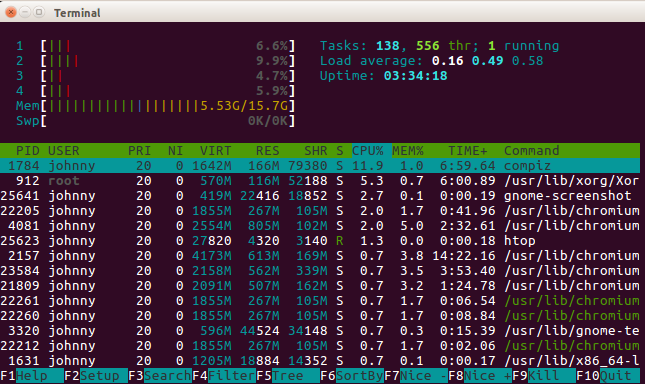Click the 14:22.16 TIME+ value
The height and width of the screenshot is (384, 645).
coord(464,256)
